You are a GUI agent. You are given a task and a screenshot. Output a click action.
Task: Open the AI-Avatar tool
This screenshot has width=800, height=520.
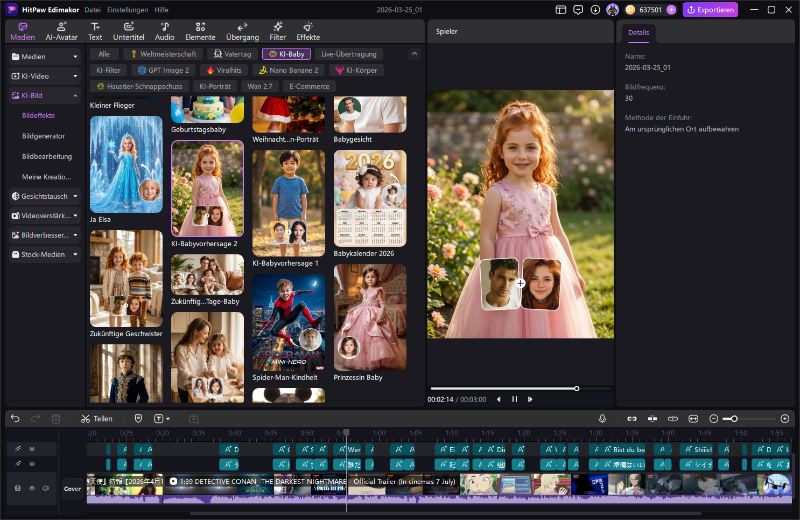tap(61, 31)
